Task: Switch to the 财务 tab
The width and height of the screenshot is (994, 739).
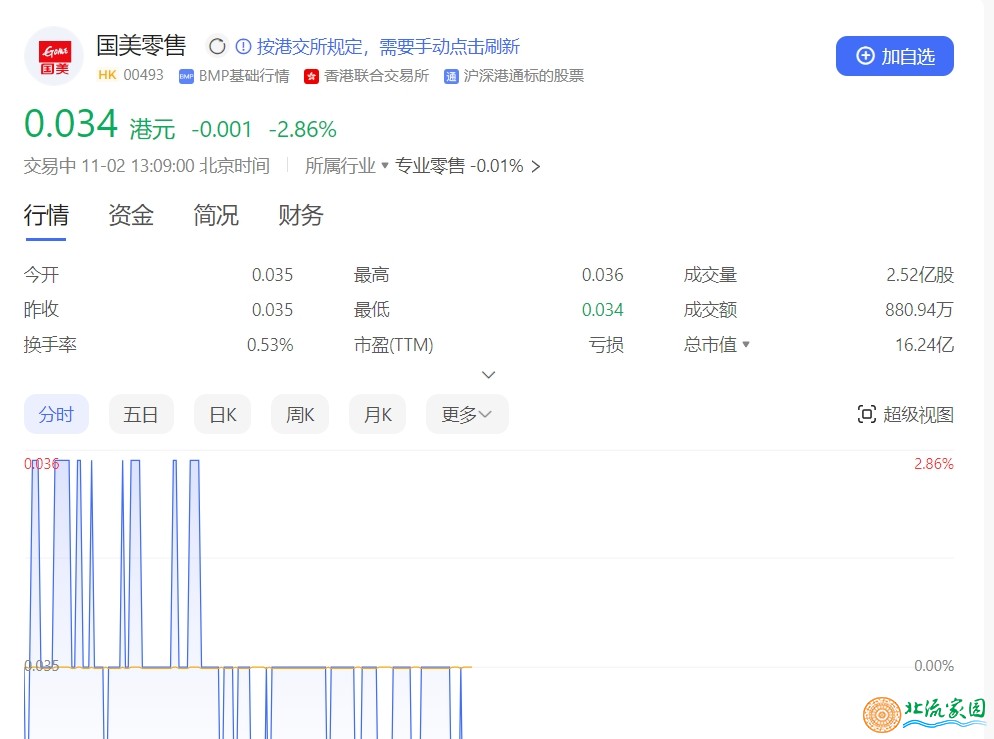Action: coord(300,215)
